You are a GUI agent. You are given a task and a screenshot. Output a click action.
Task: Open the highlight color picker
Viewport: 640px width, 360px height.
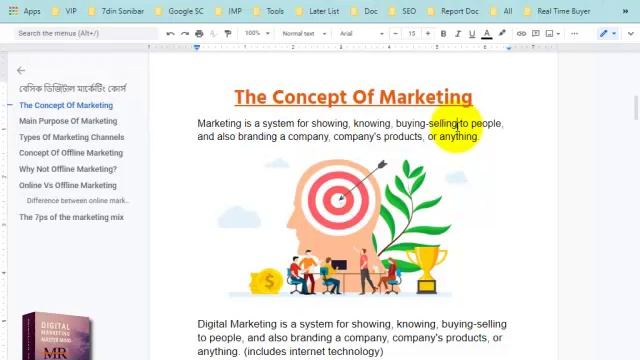click(502, 33)
